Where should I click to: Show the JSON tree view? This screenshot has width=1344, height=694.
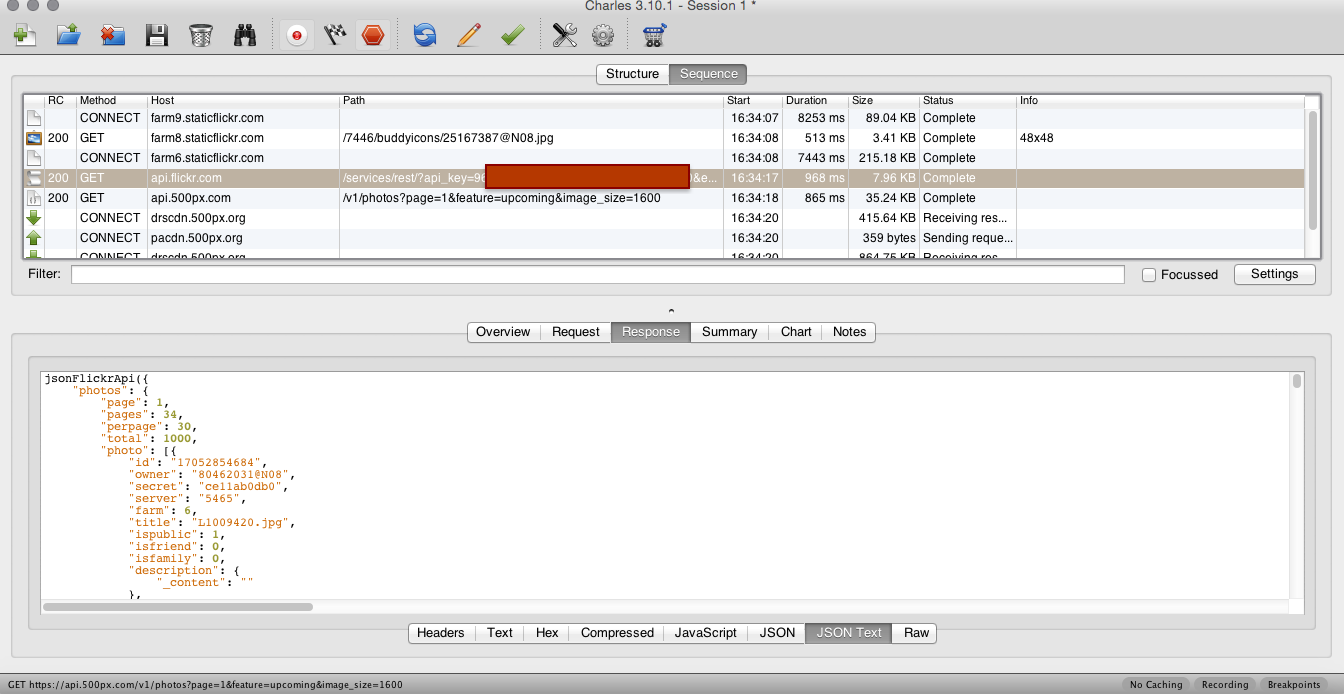777,633
